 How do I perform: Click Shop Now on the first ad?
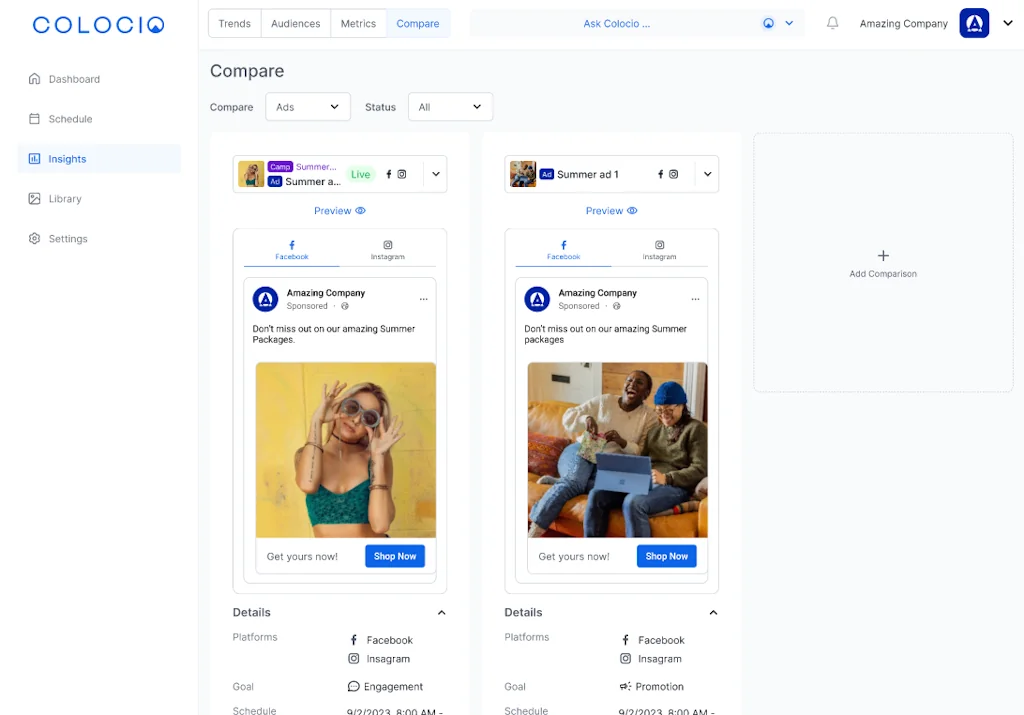click(395, 556)
